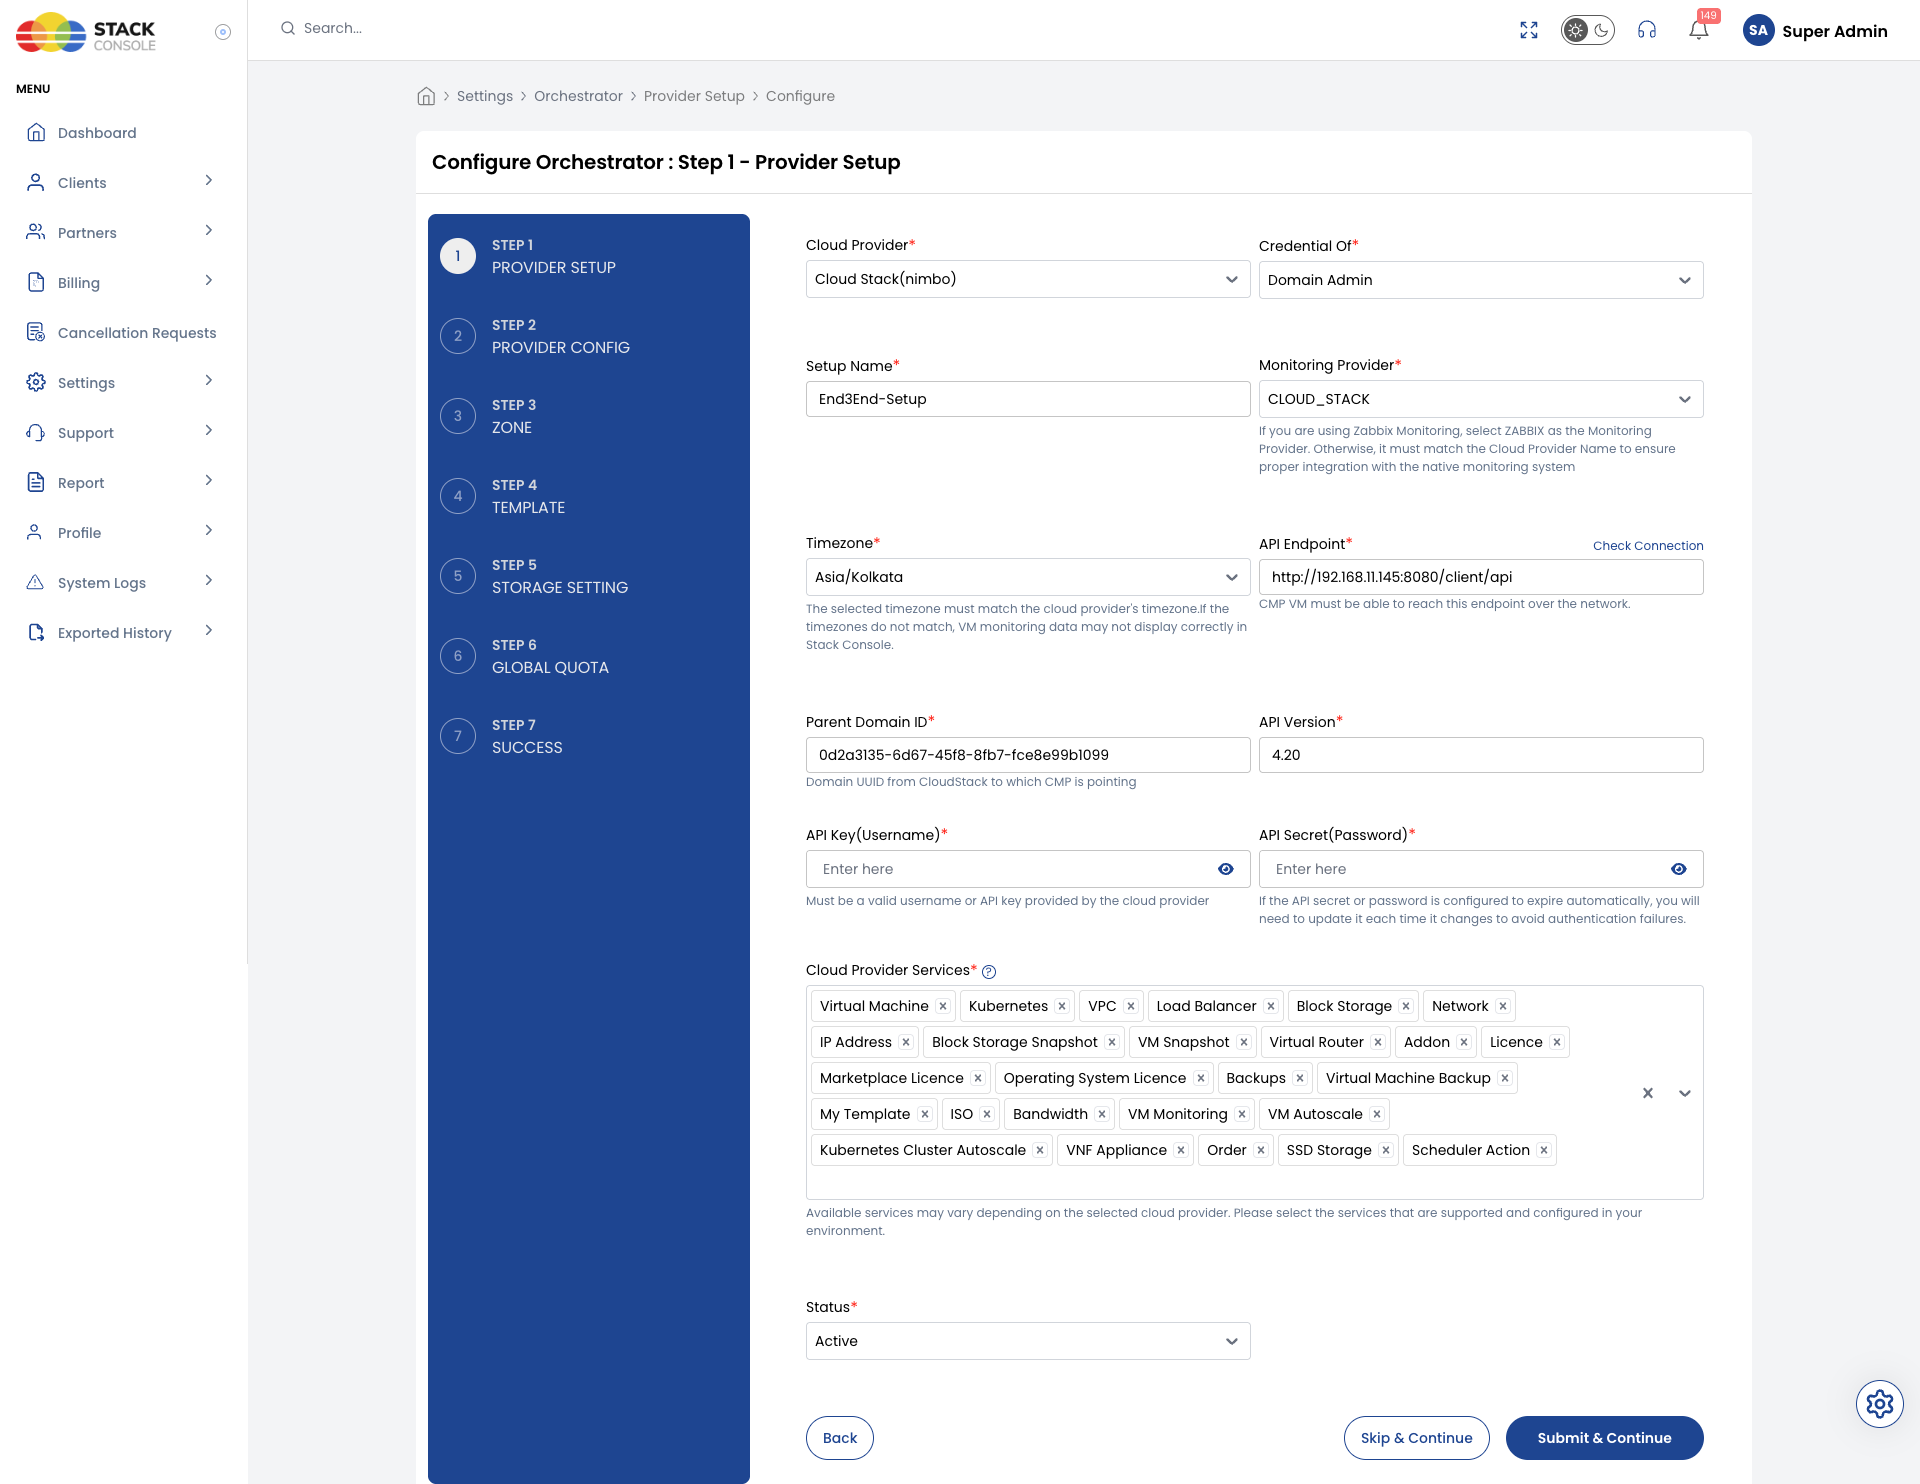Click the Profile chevron arrow
This screenshot has width=1920, height=1484.
click(209, 531)
